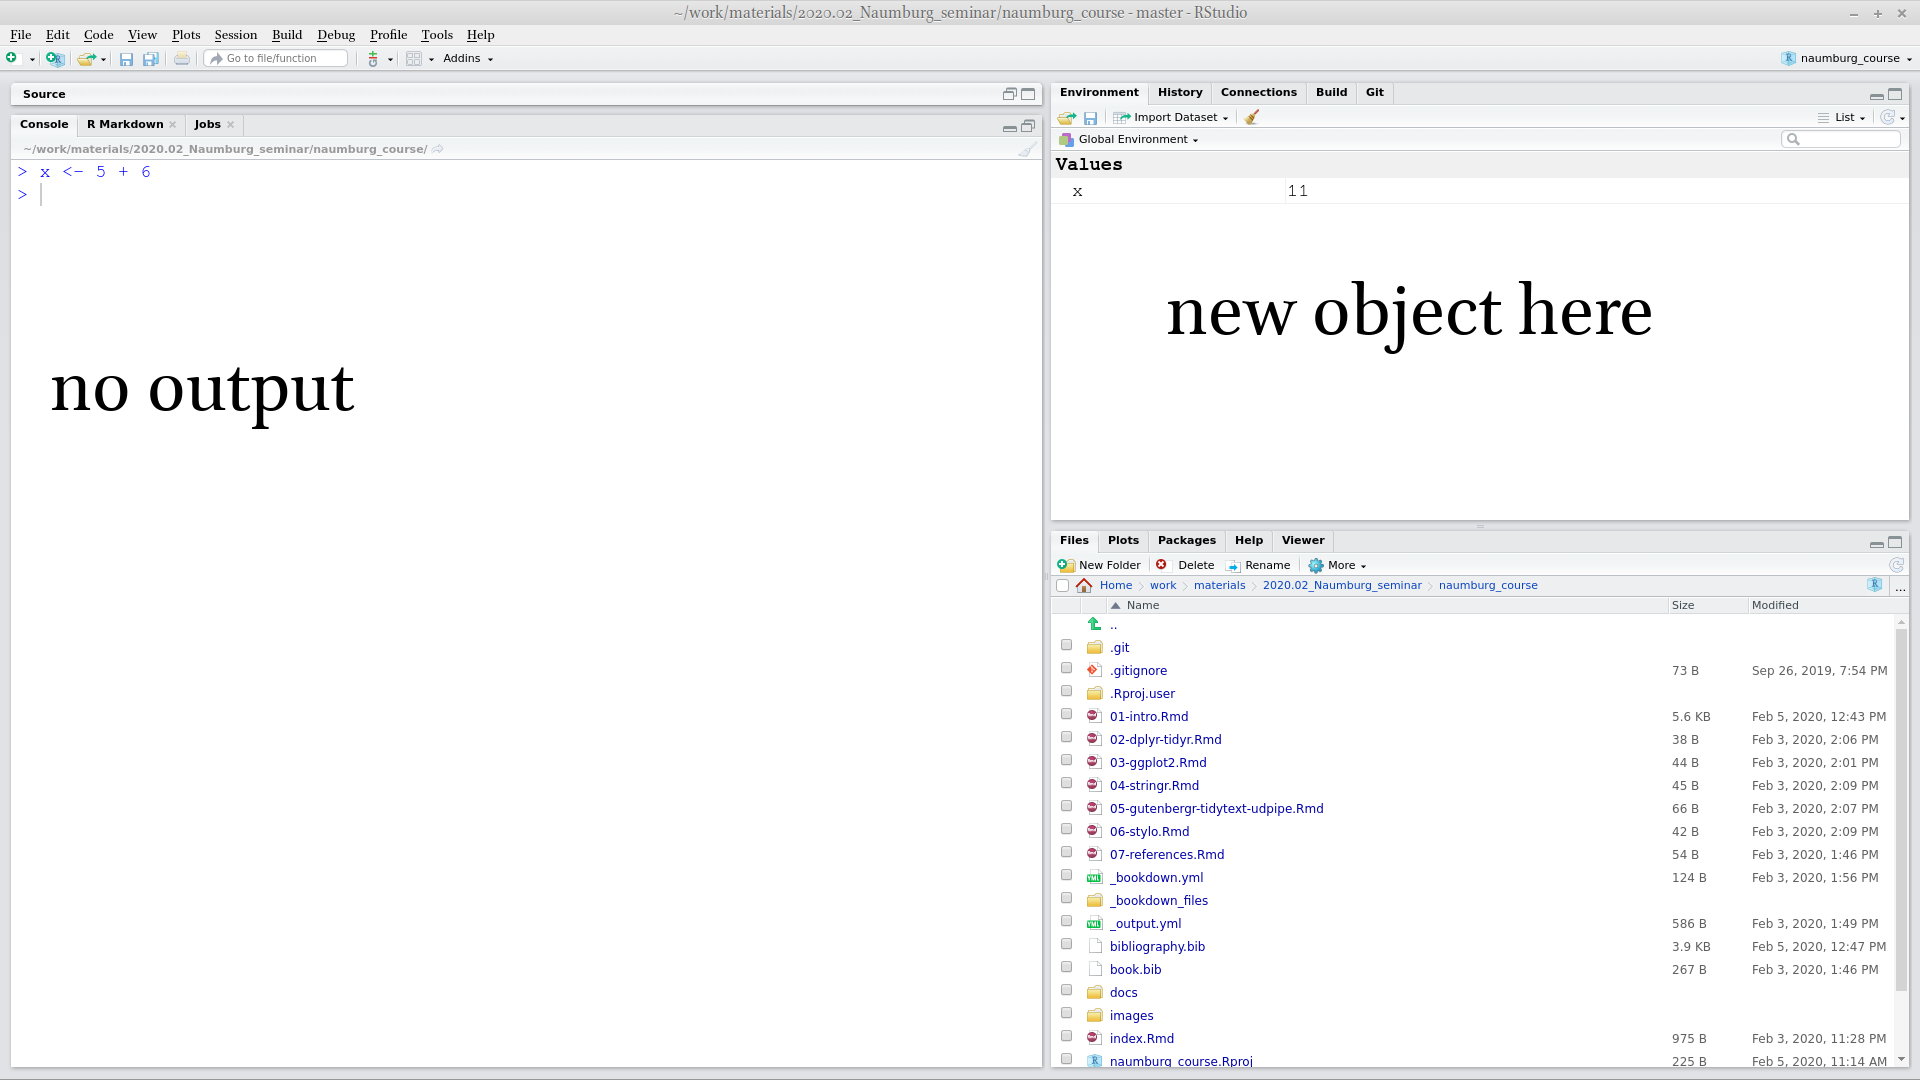Click the Environment search field
This screenshot has width=1920, height=1080.
1841,140
